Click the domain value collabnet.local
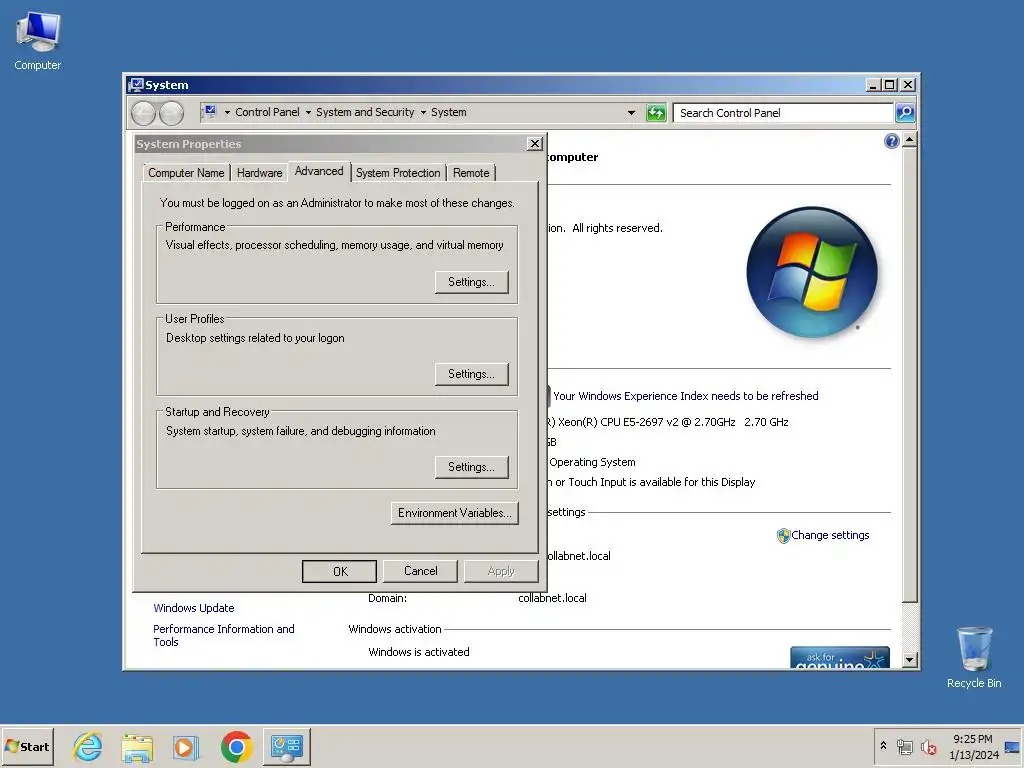The width and height of the screenshot is (1024, 768). (x=552, y=598)
